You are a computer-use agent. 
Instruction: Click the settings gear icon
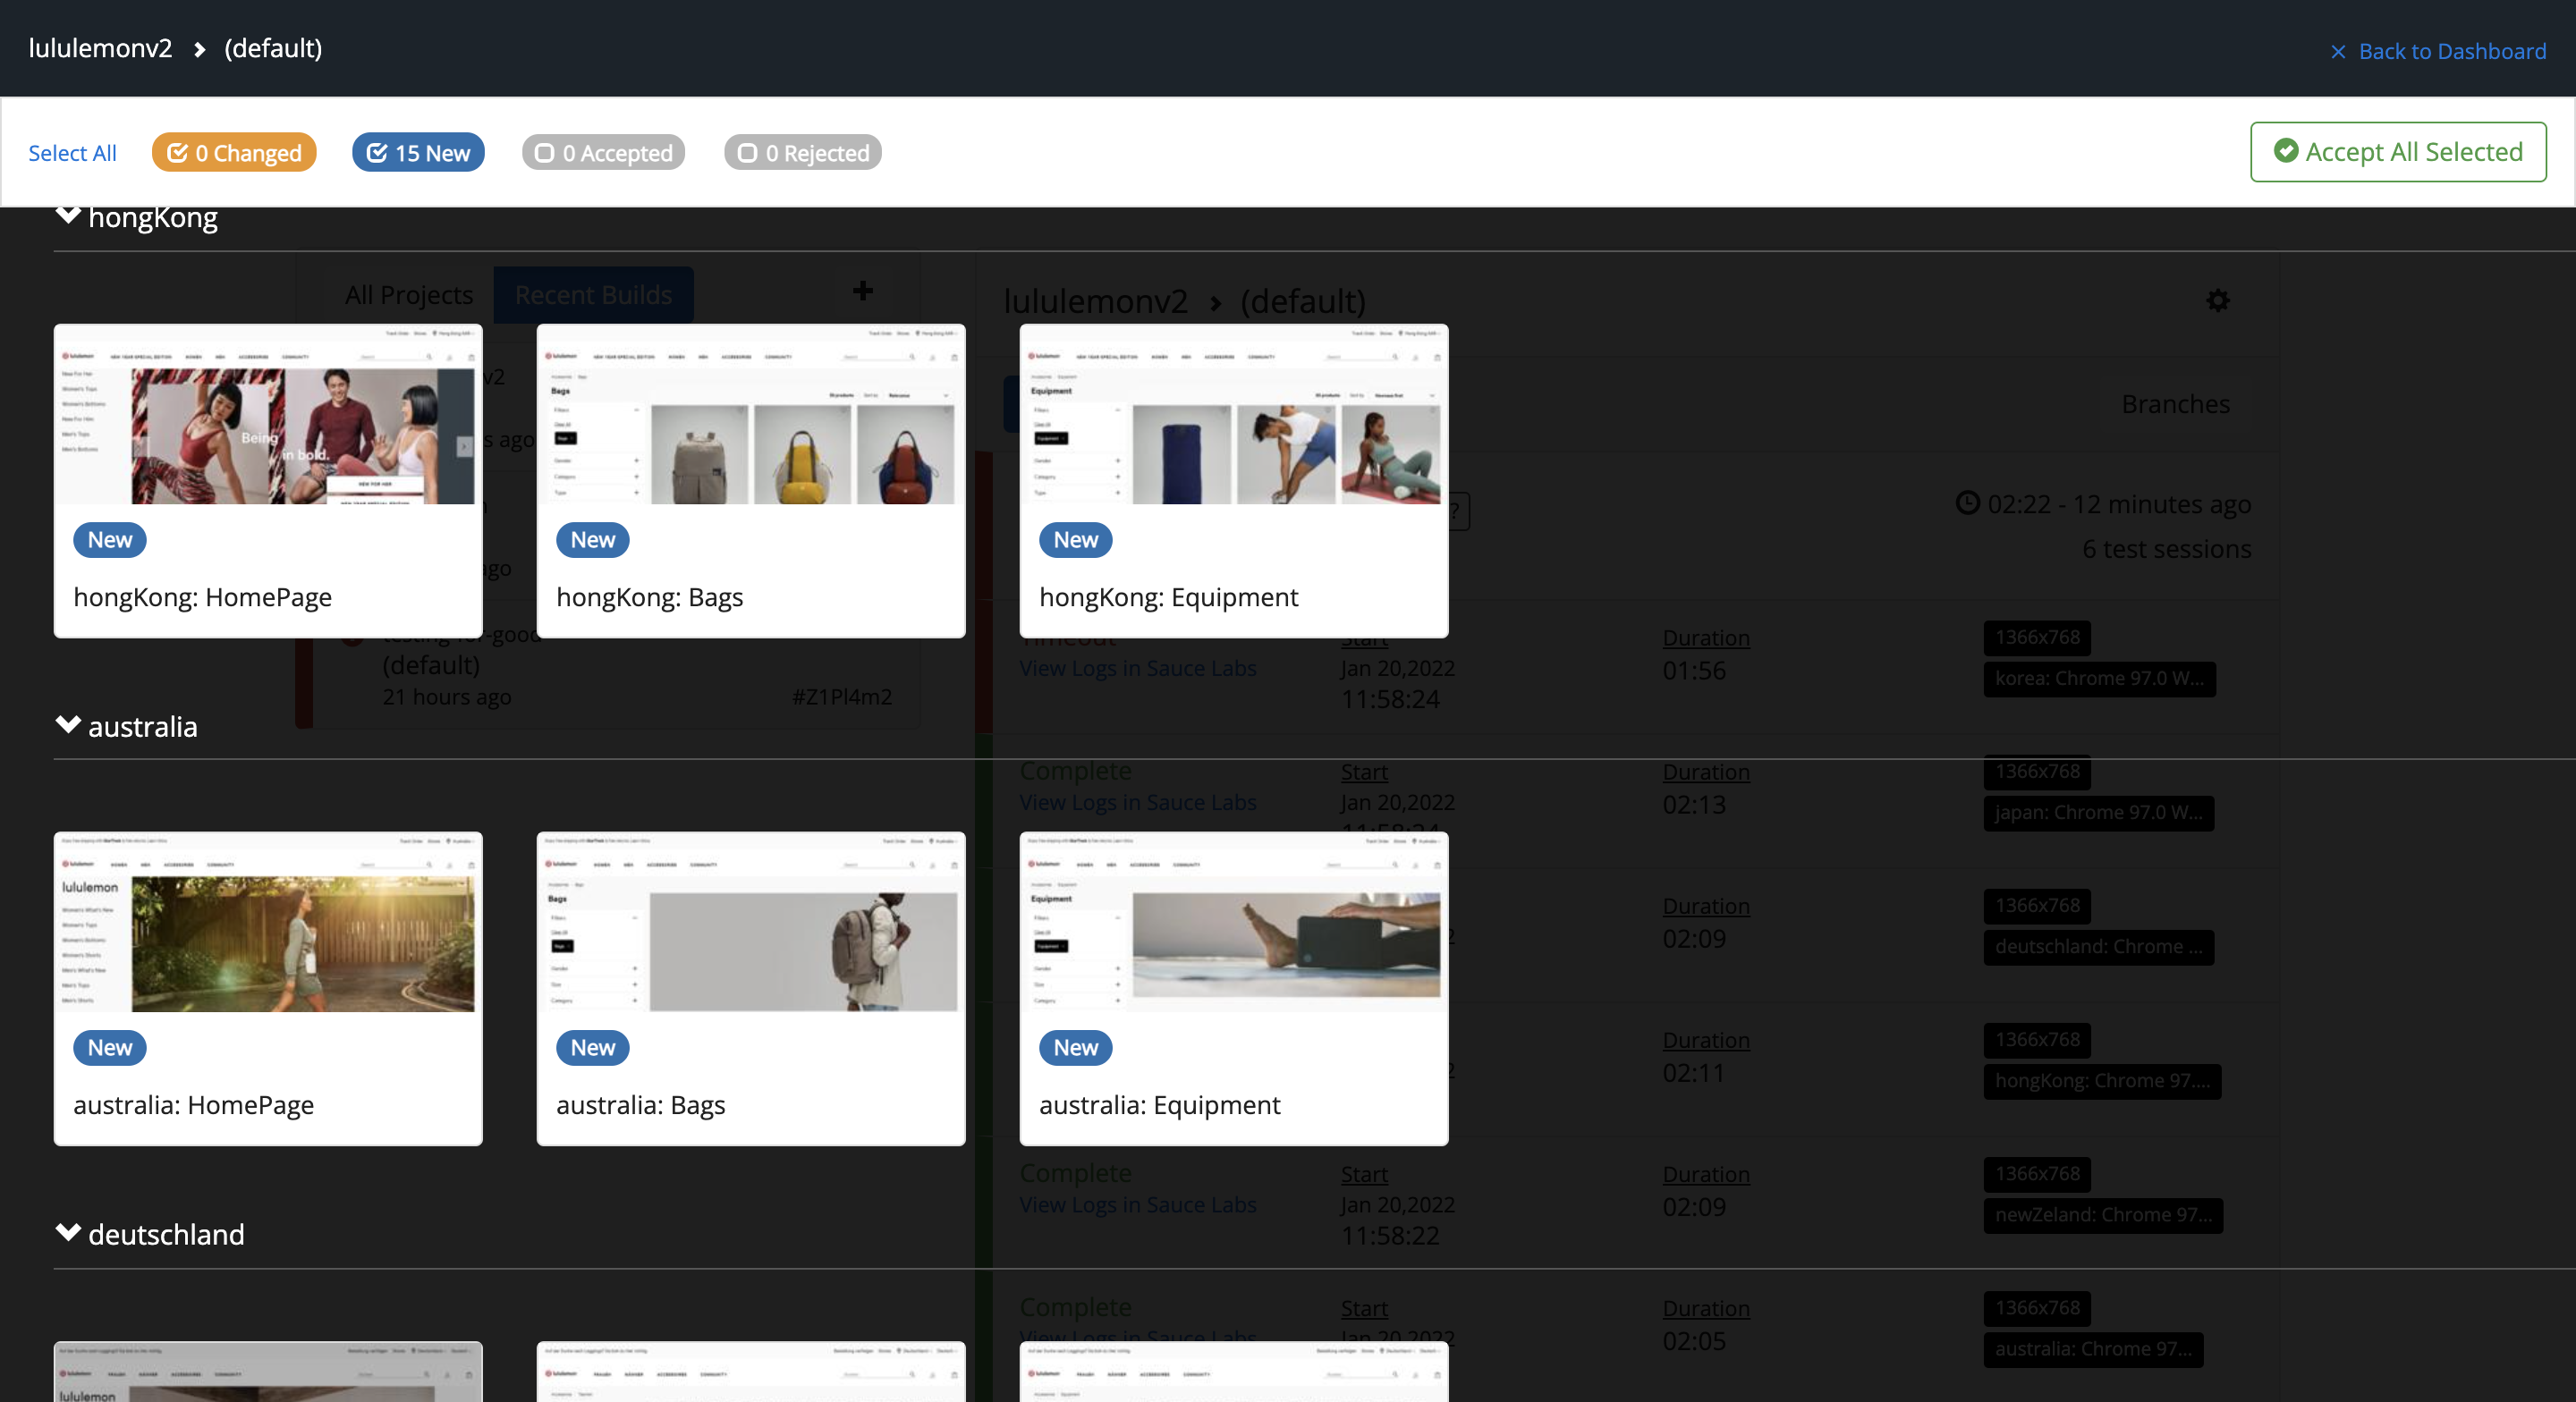coord(2217,300)
